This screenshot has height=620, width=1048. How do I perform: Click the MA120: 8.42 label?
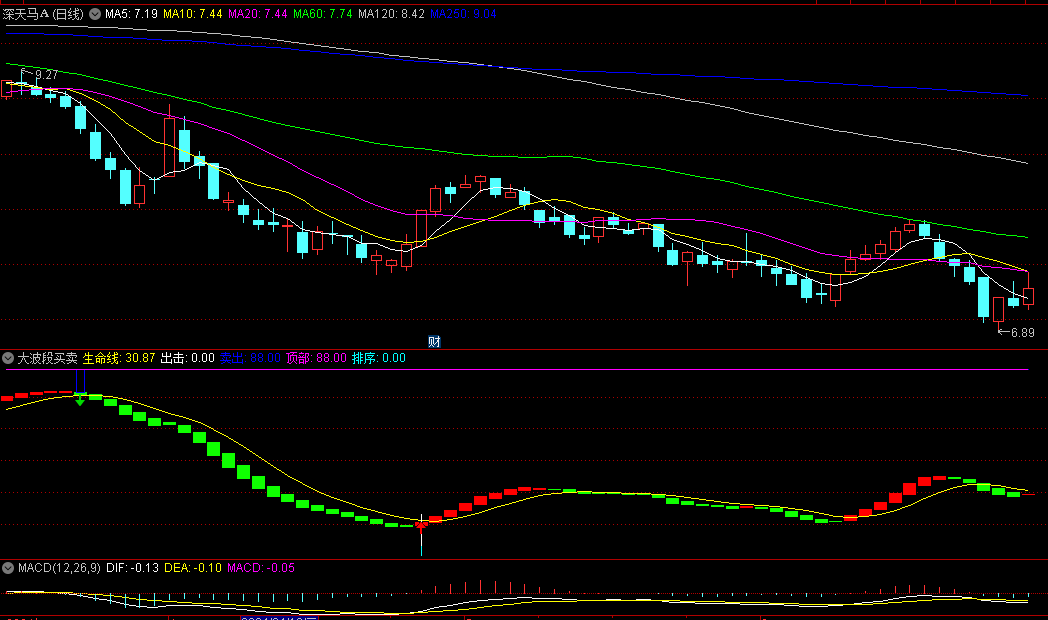pyautogui.click(x=391, y=14)
